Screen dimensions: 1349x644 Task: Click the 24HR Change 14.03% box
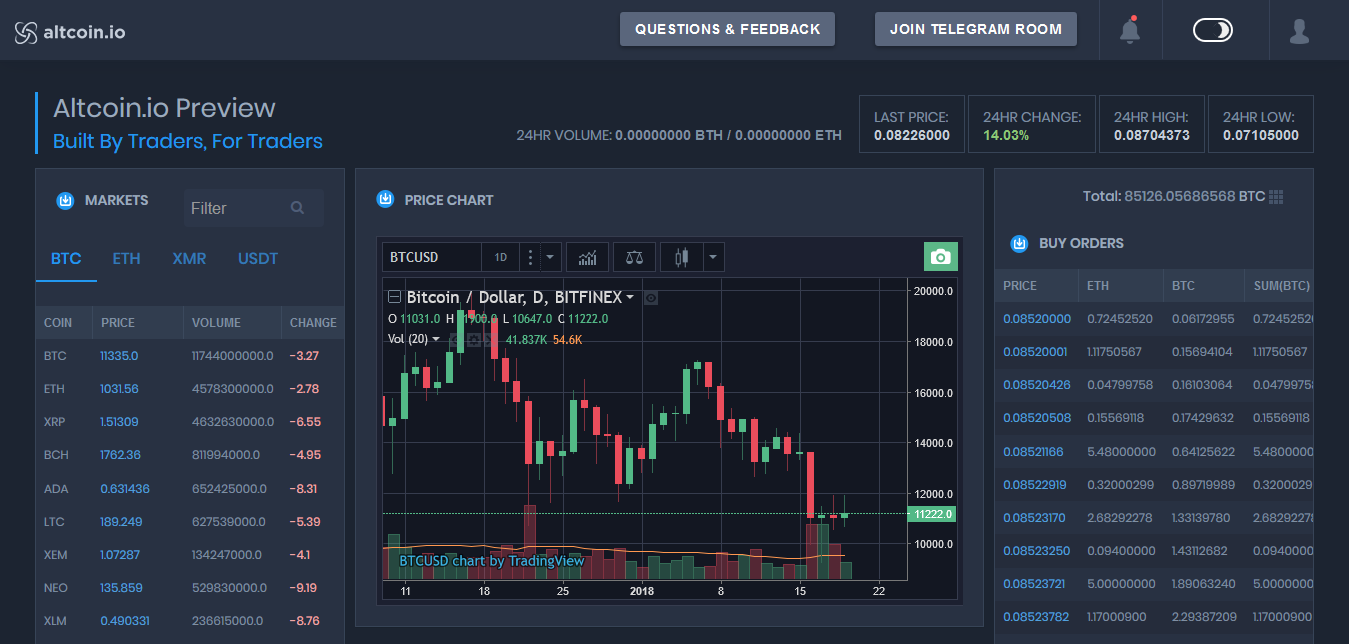coord(1032,125)
